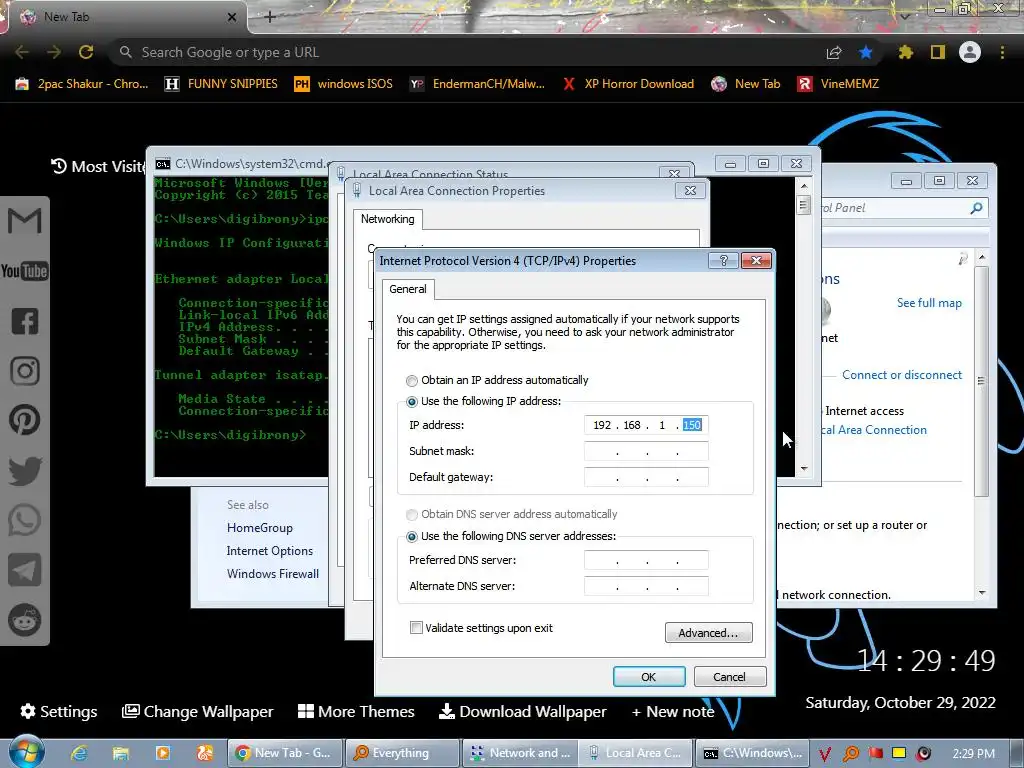Select Use the following IP address
This screenshot has width=1024, height=768.
(x=412, y=402)
